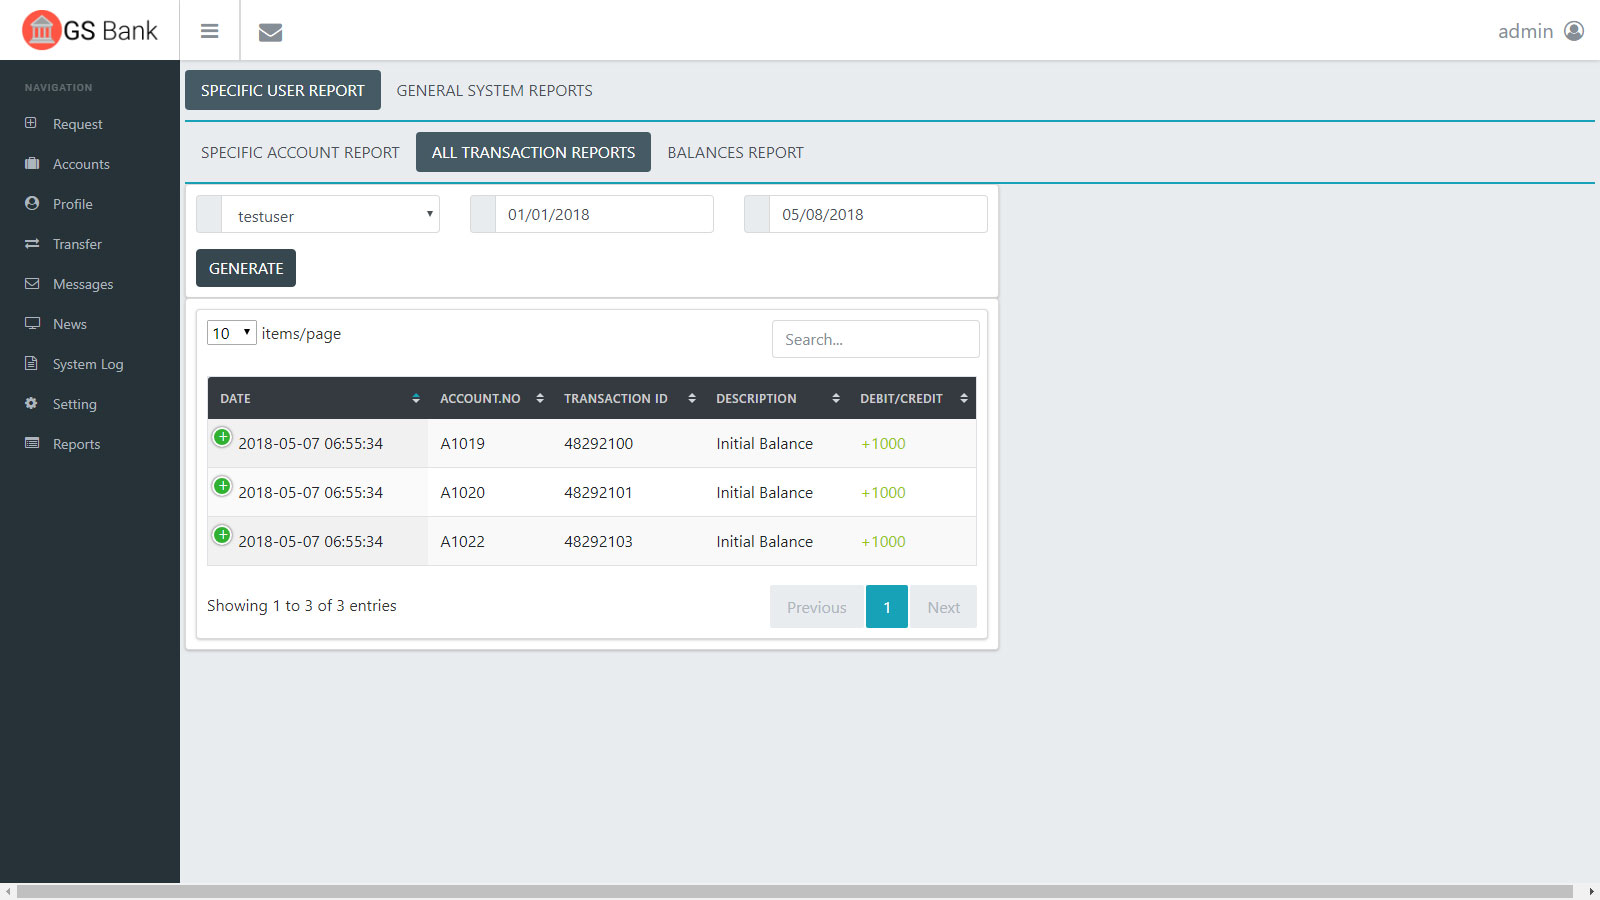This screenshot has width=1600, height=900.
Task: Open News in the sidebar
Action: (x=69, y=324)
